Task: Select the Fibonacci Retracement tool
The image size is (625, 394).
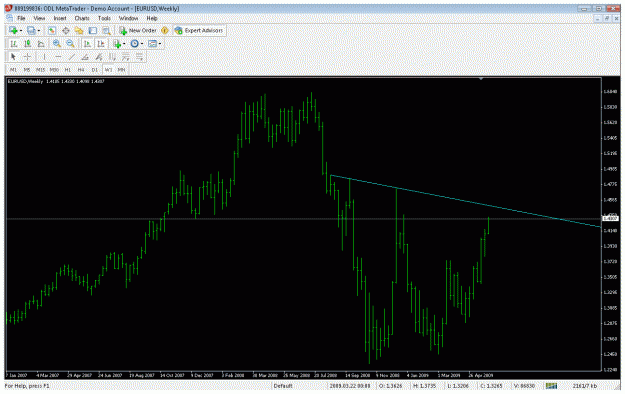Action: click(x=126, y=57)
